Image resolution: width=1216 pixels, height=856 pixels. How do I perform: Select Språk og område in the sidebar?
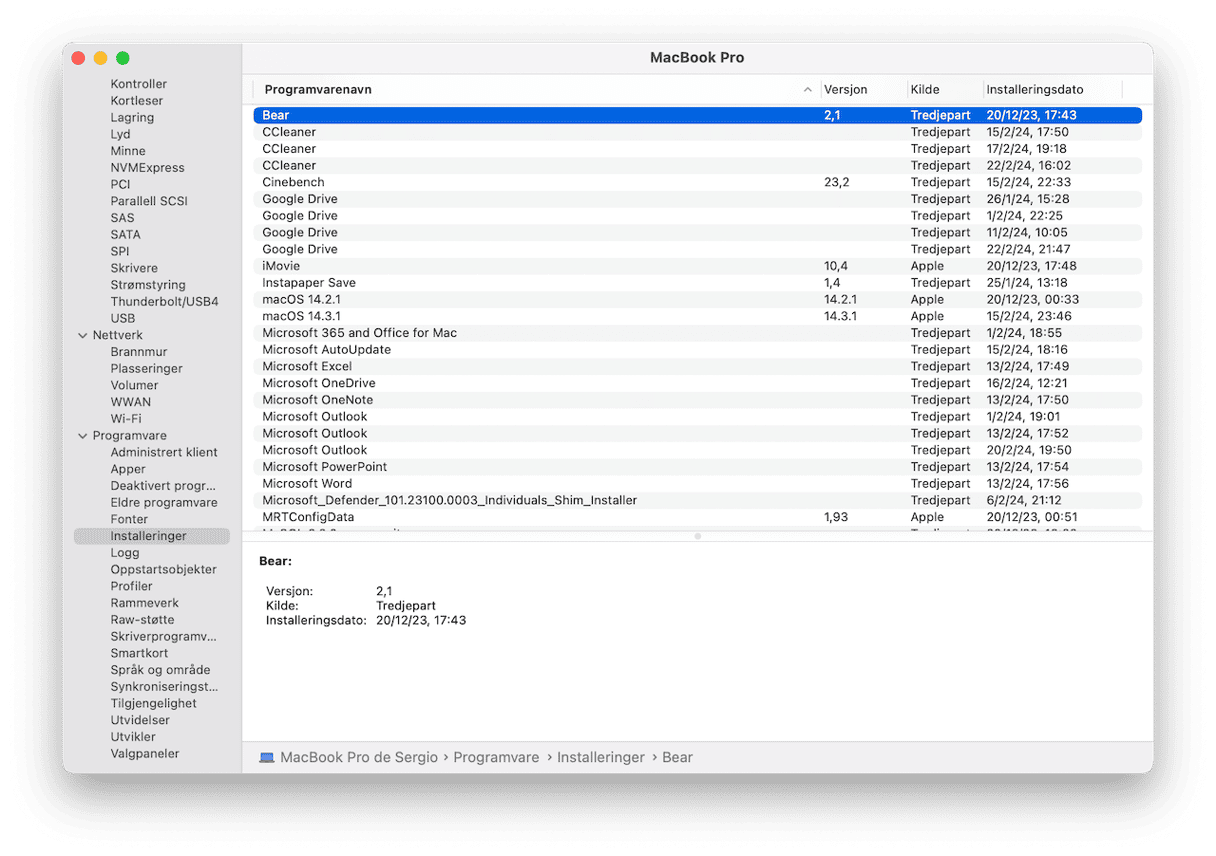[x=160, y=670]
